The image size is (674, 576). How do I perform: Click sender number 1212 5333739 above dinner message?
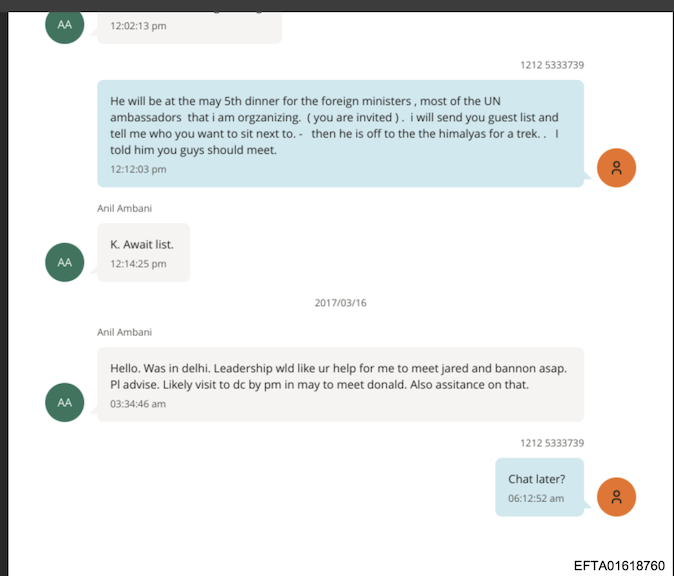click(x=552, y=65)
